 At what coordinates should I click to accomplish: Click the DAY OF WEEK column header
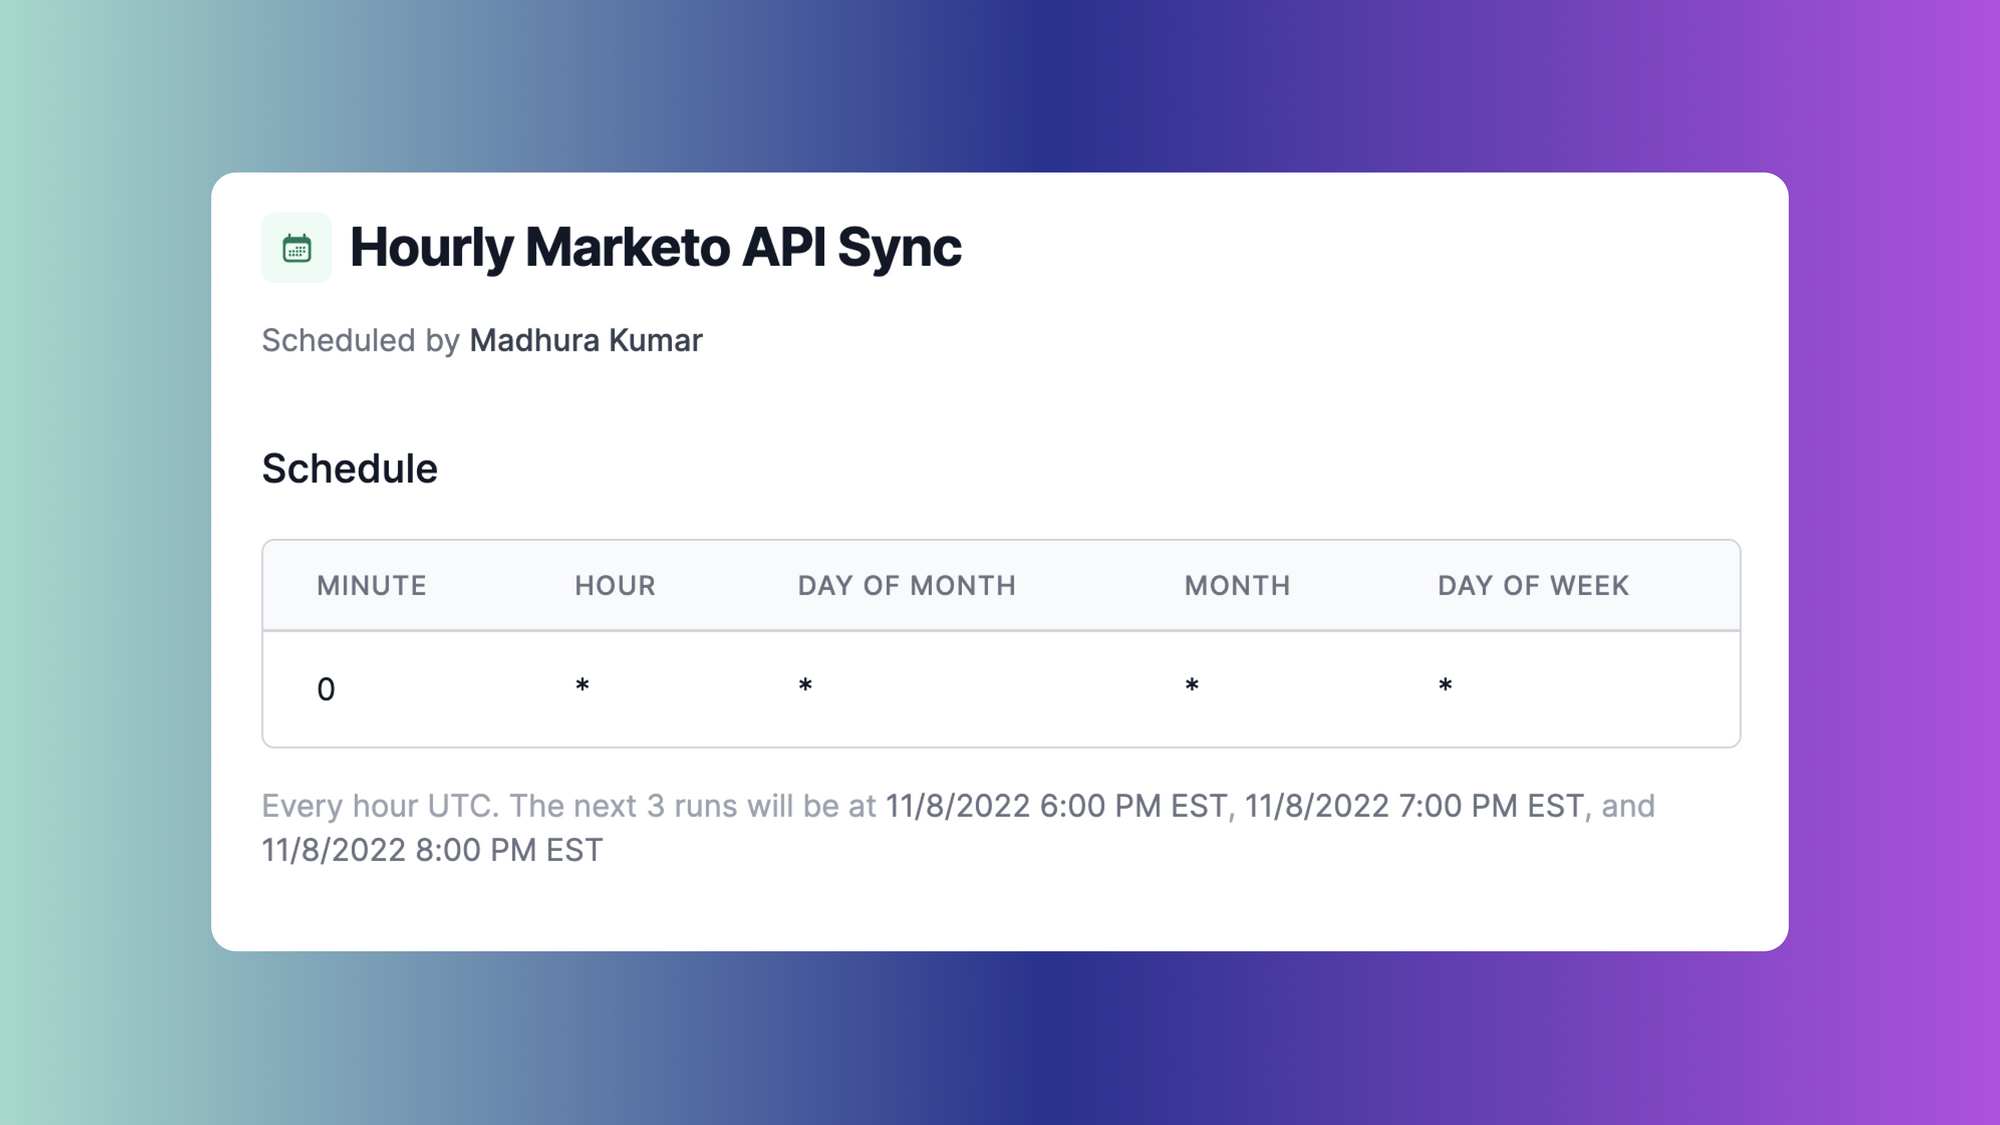coord(1534,586)
